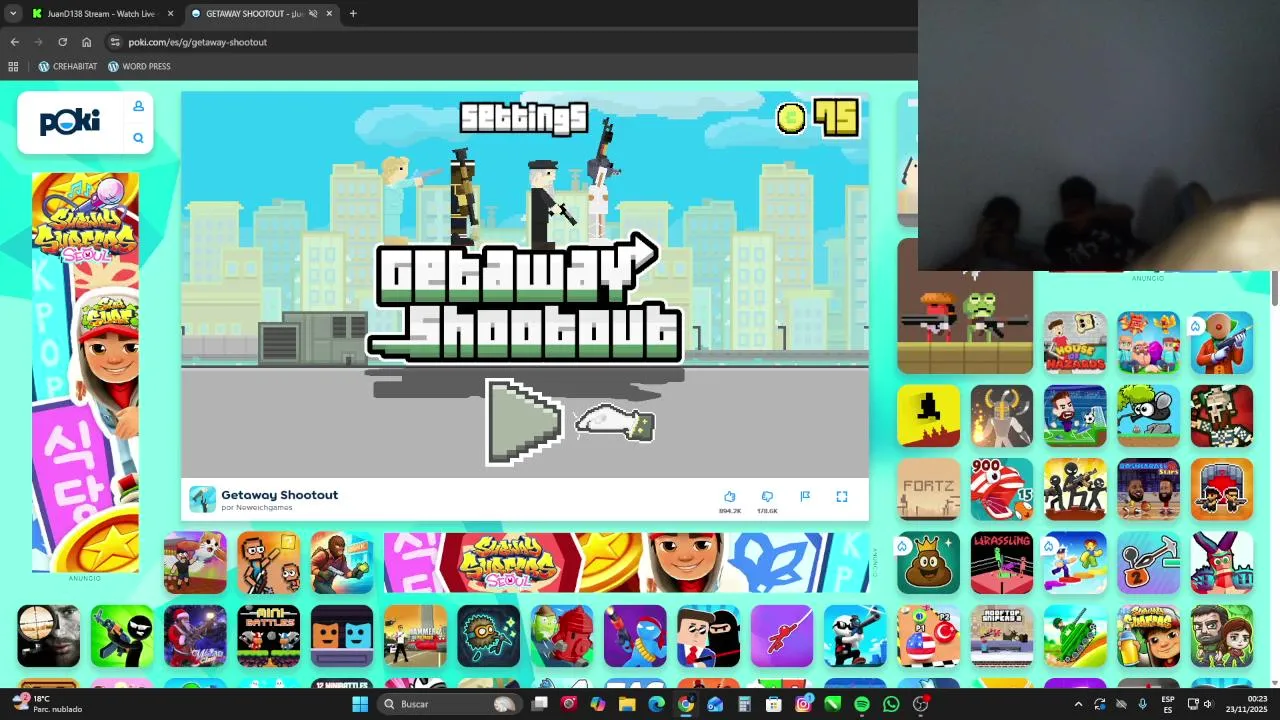Click the Getaway Shootout title text
Image resolution: width=1280 pixels, height=720 pixels.
tap(279, 495)
